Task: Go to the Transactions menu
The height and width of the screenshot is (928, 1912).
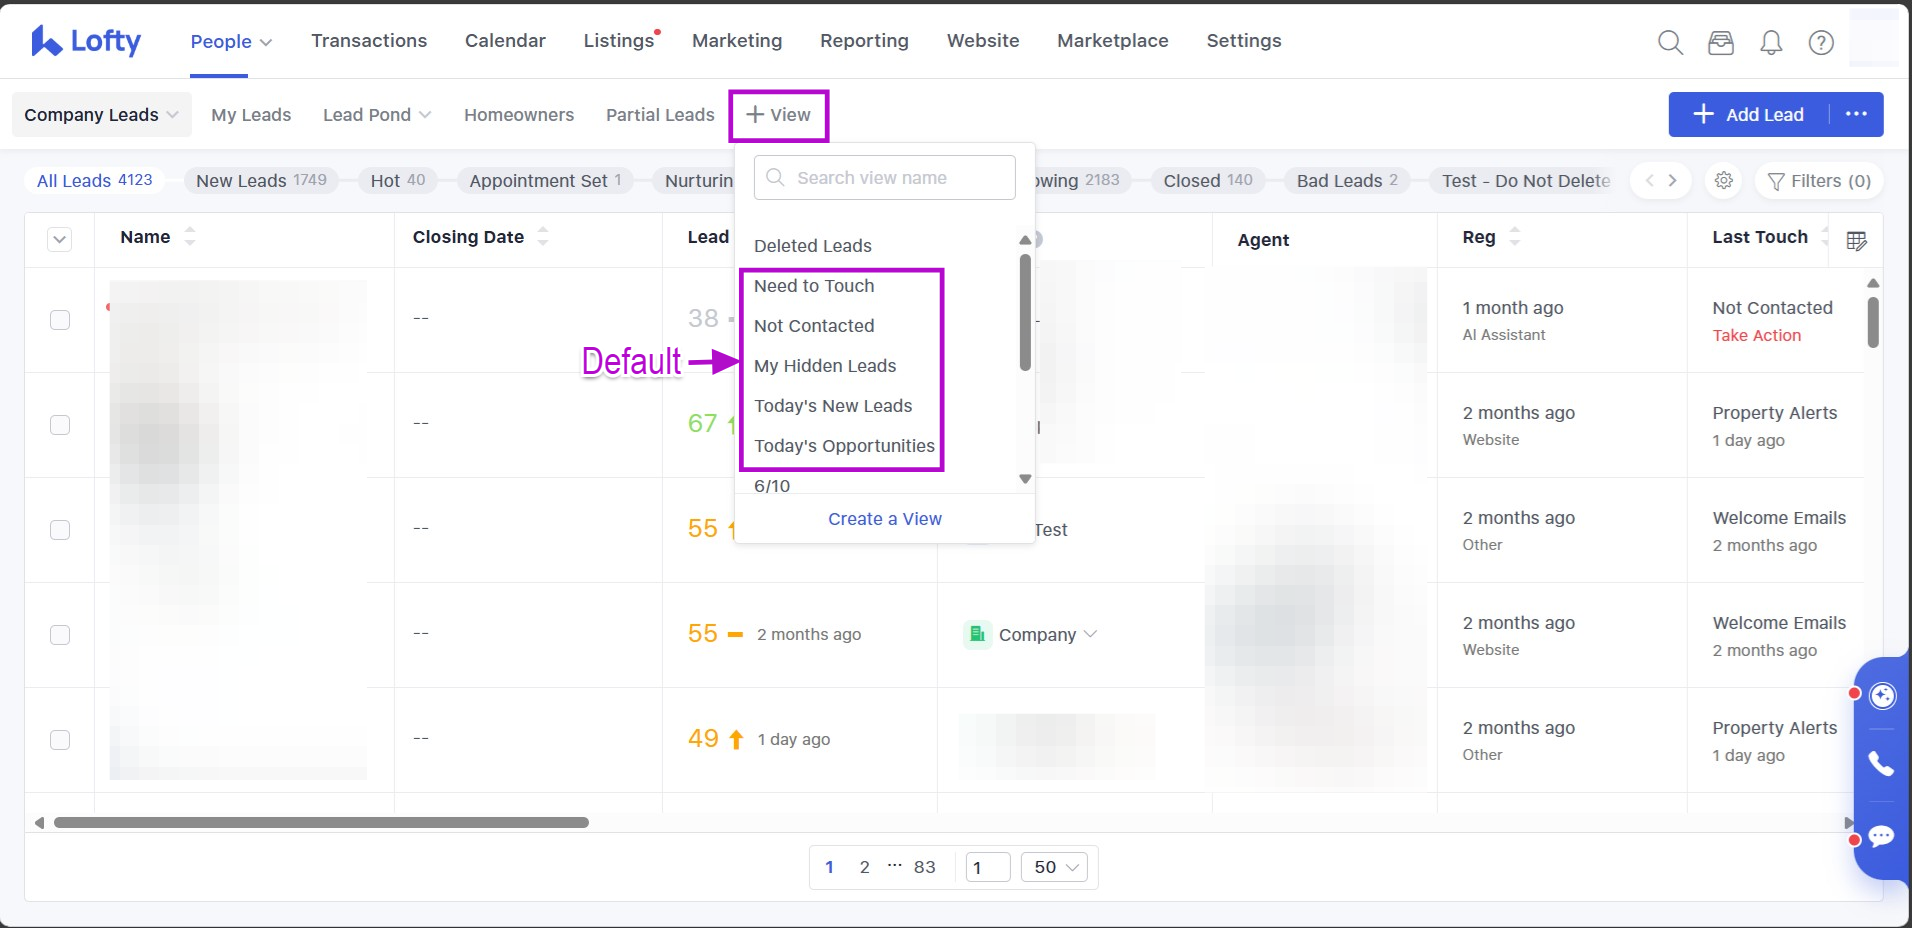Action: coord(369,41)
